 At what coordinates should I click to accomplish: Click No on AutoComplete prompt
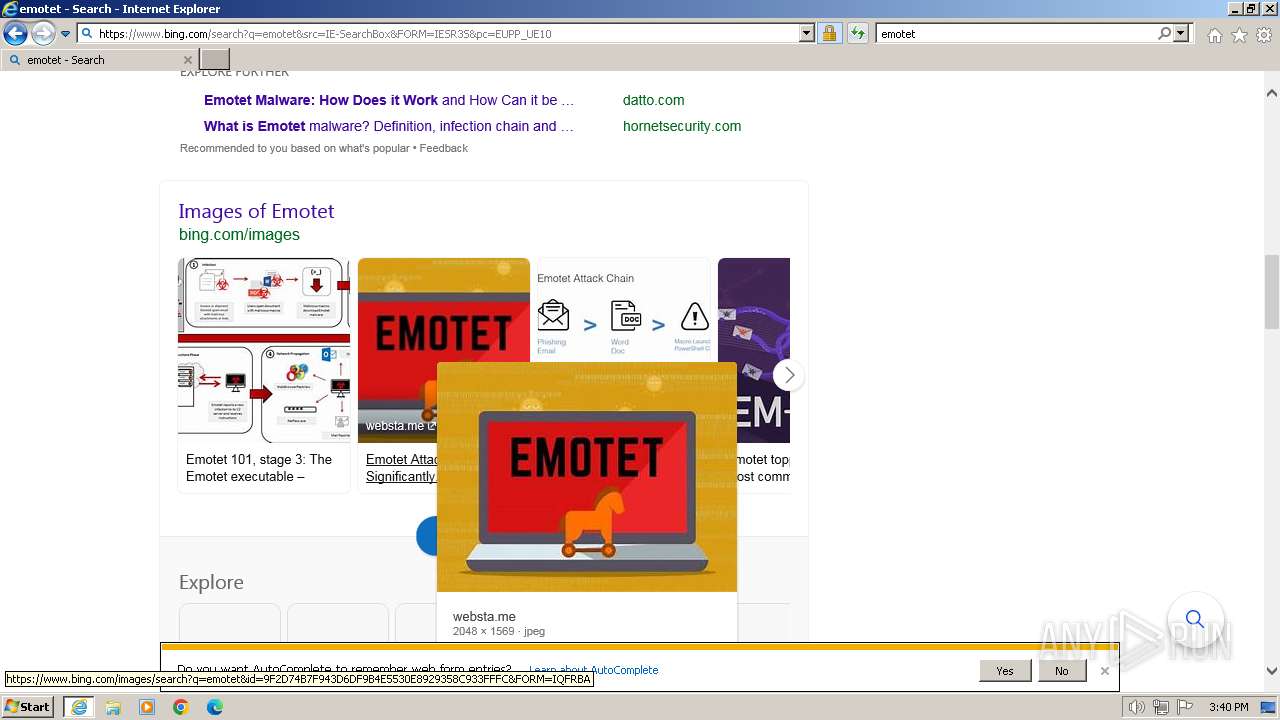click(x=1062, y=671)
